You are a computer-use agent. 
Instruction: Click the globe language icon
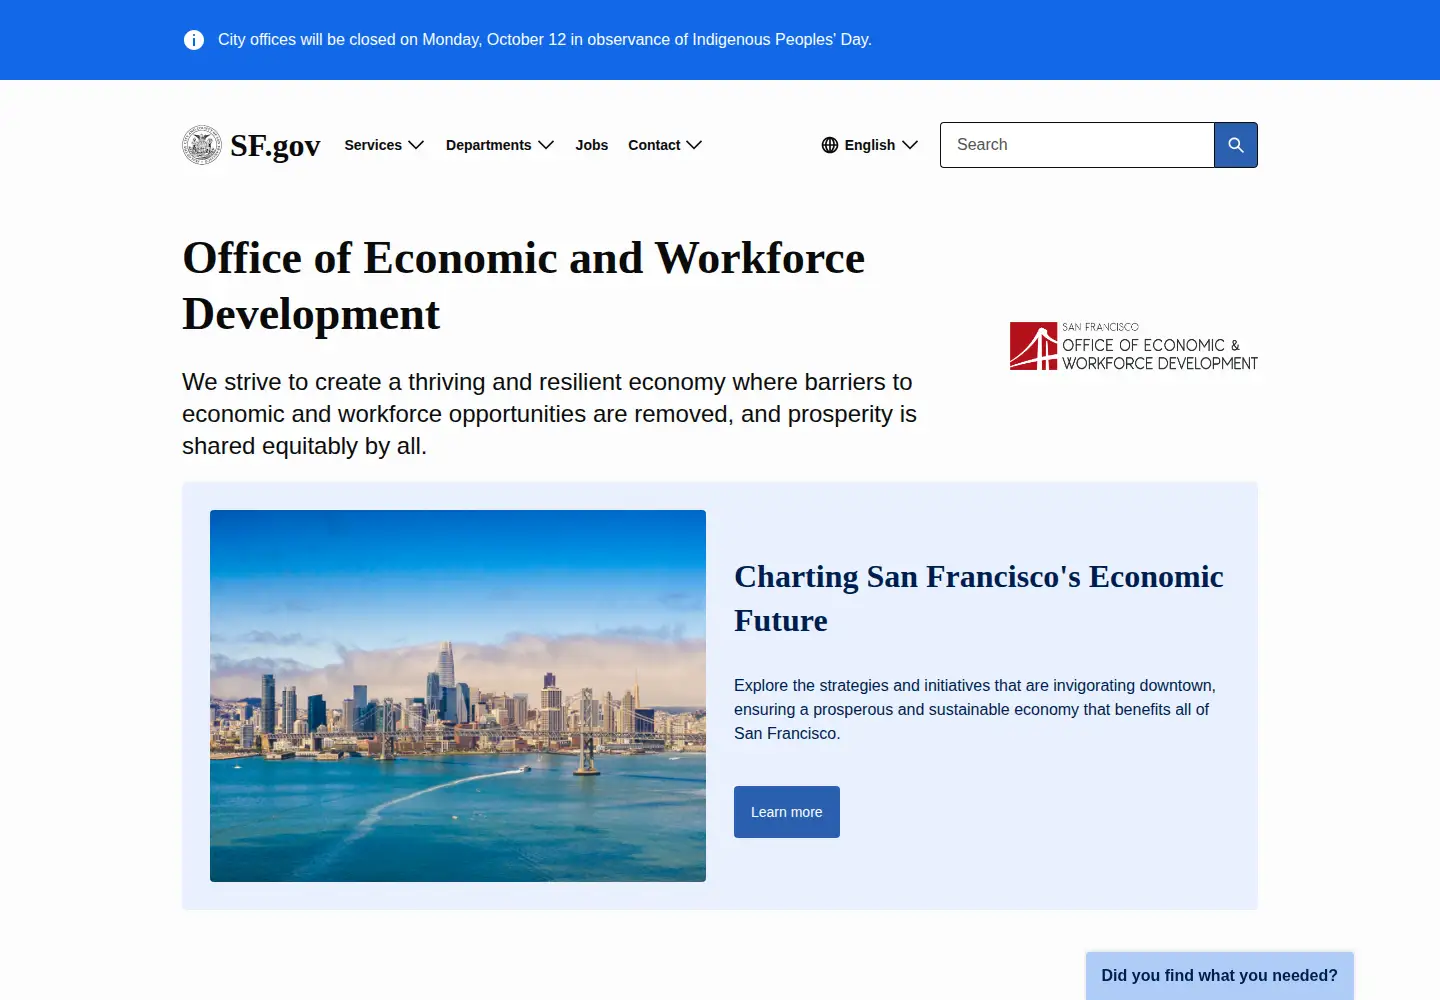pyautogui.click(x=830, y=145)
